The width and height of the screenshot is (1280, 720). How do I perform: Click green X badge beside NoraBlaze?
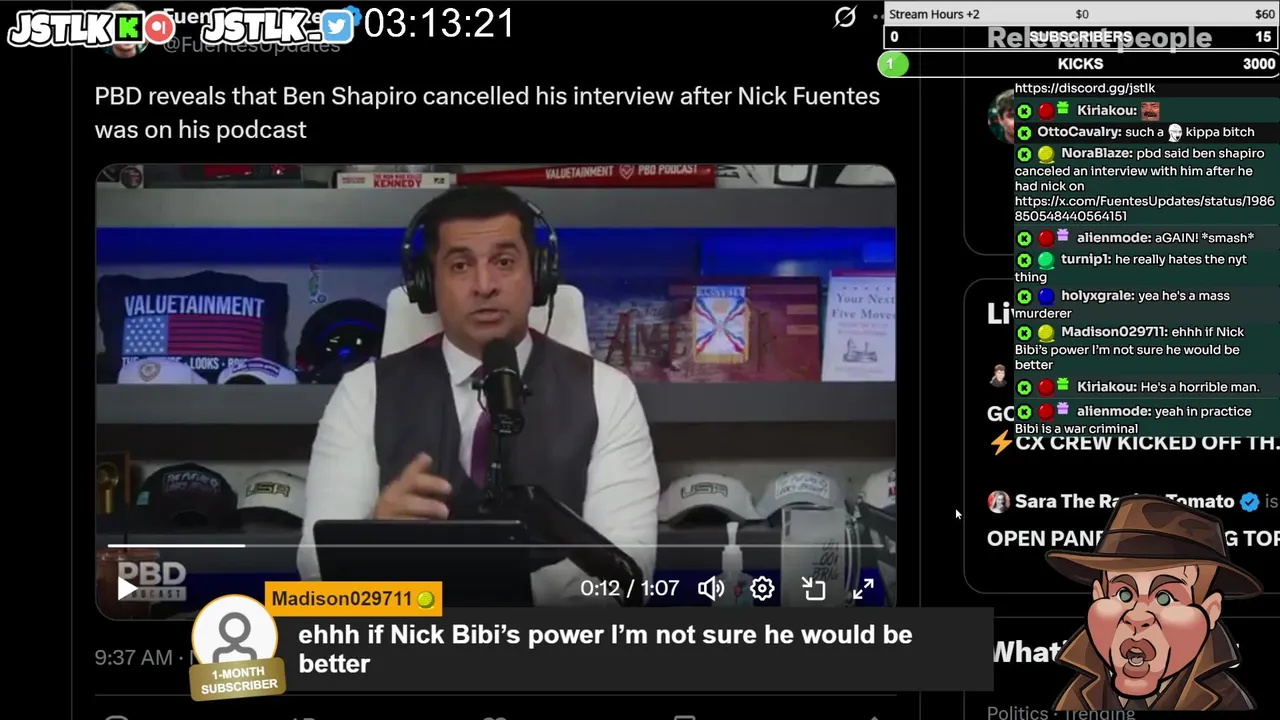click(x=1024, y=155)
